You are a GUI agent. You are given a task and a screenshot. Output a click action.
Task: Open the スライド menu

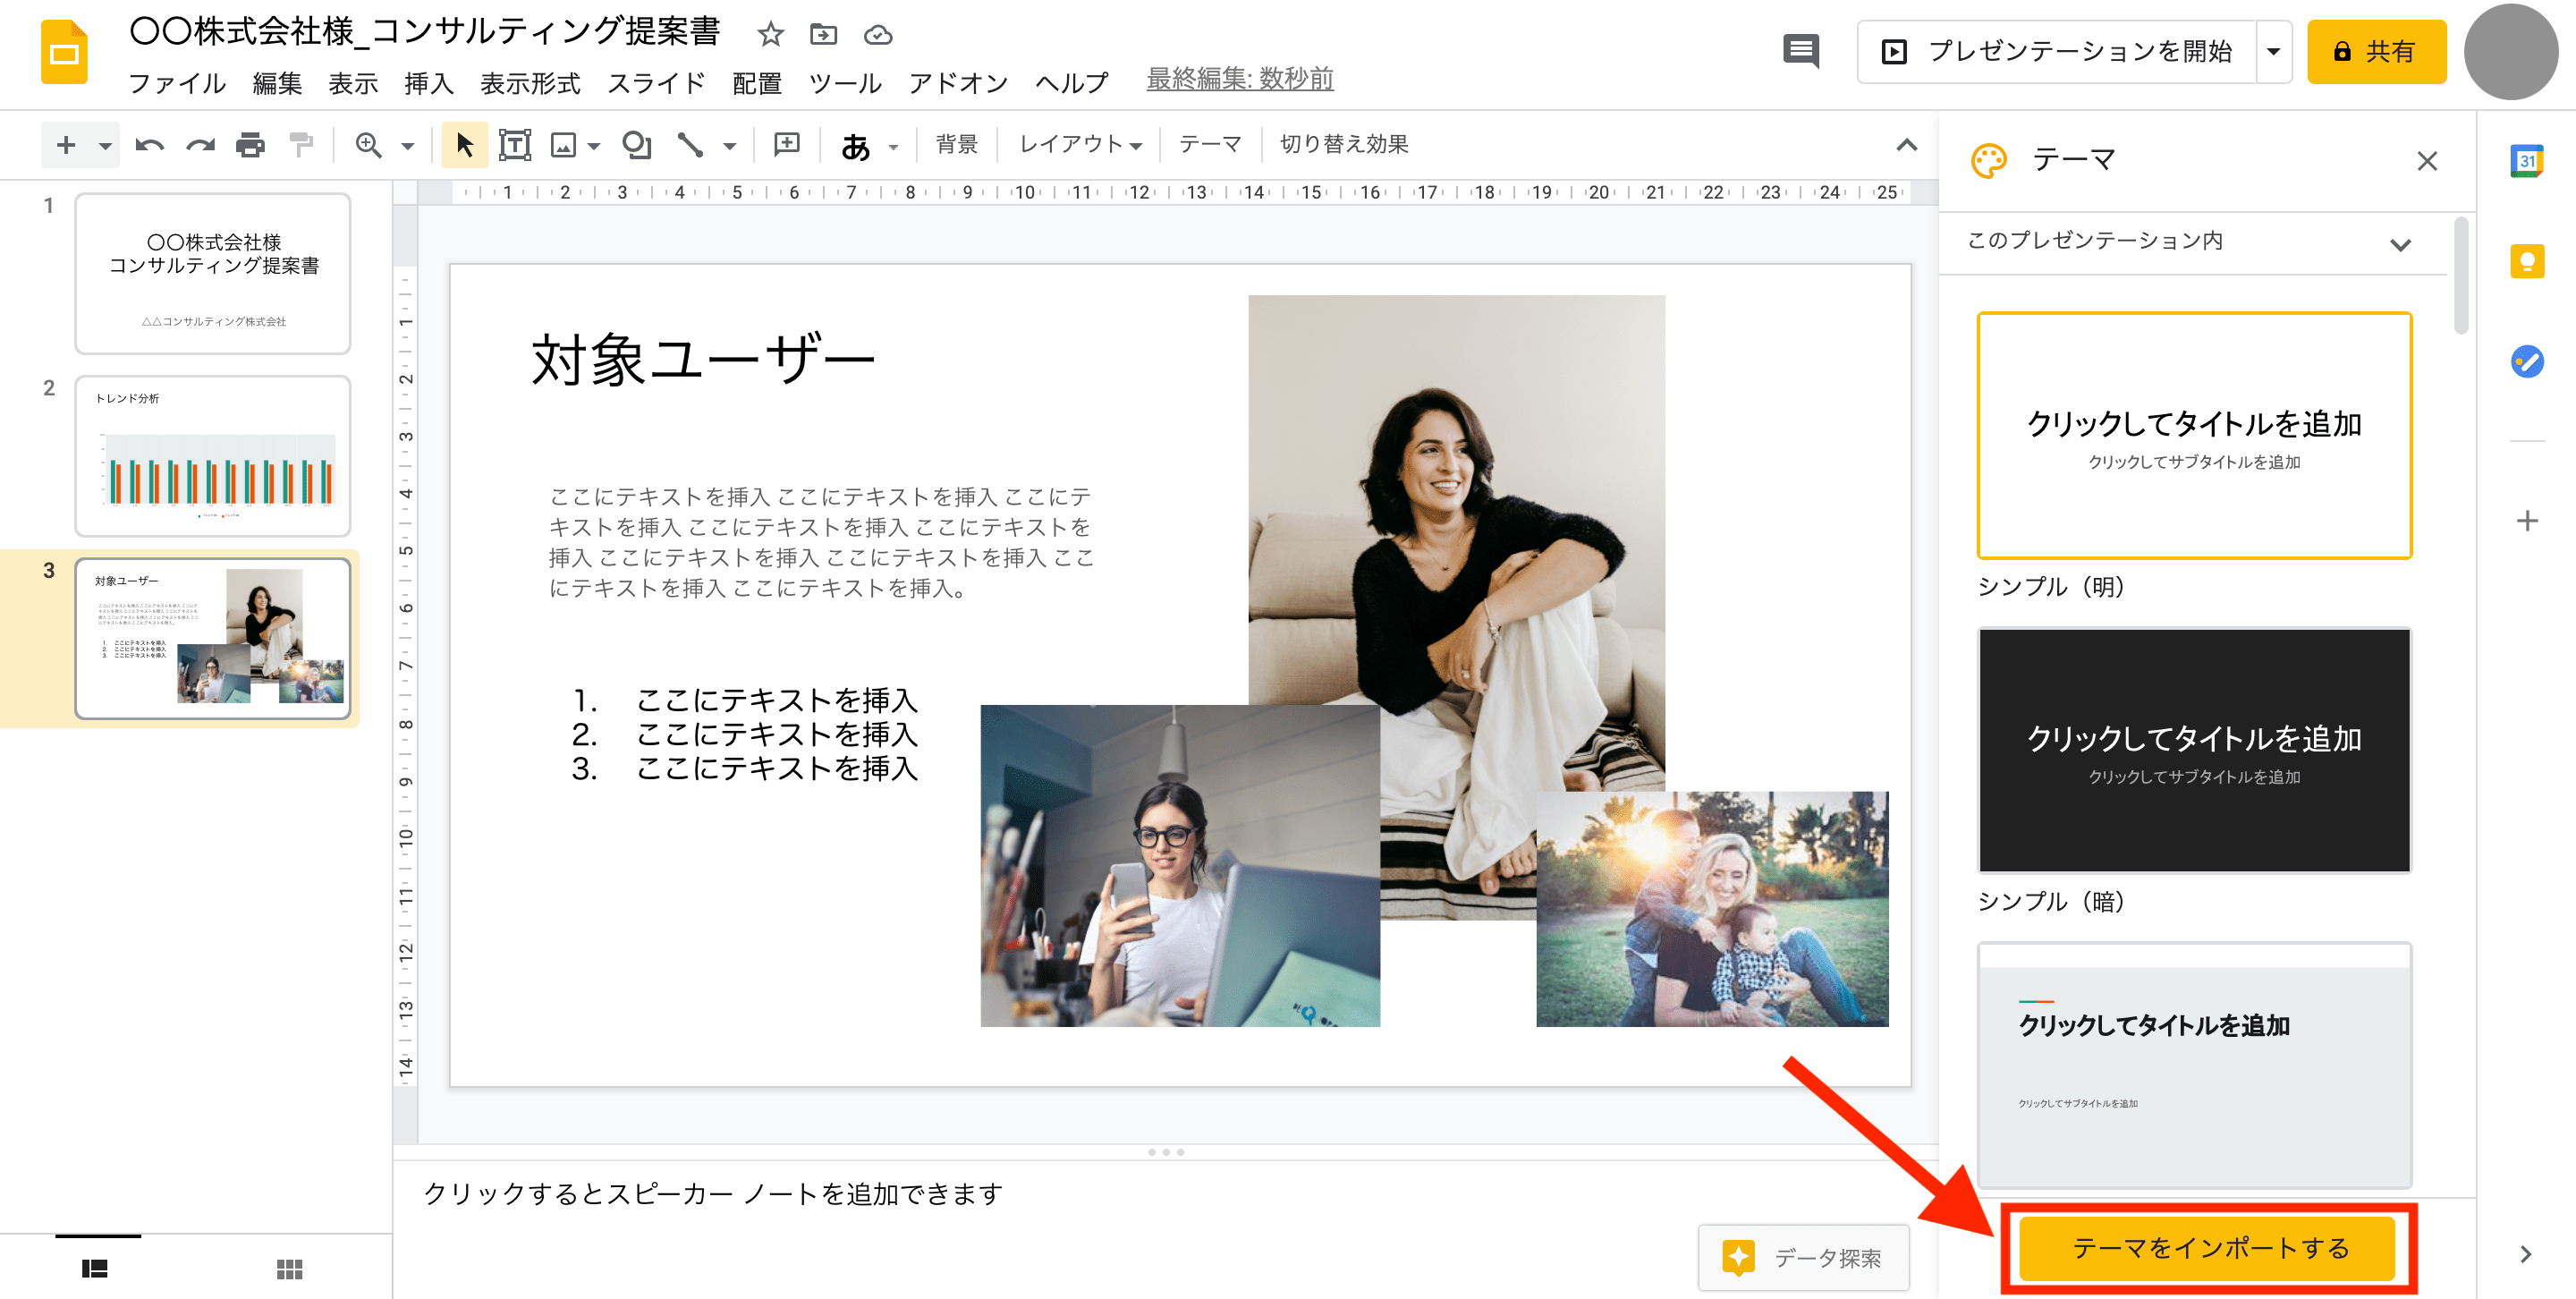click(x=656, y=82)
